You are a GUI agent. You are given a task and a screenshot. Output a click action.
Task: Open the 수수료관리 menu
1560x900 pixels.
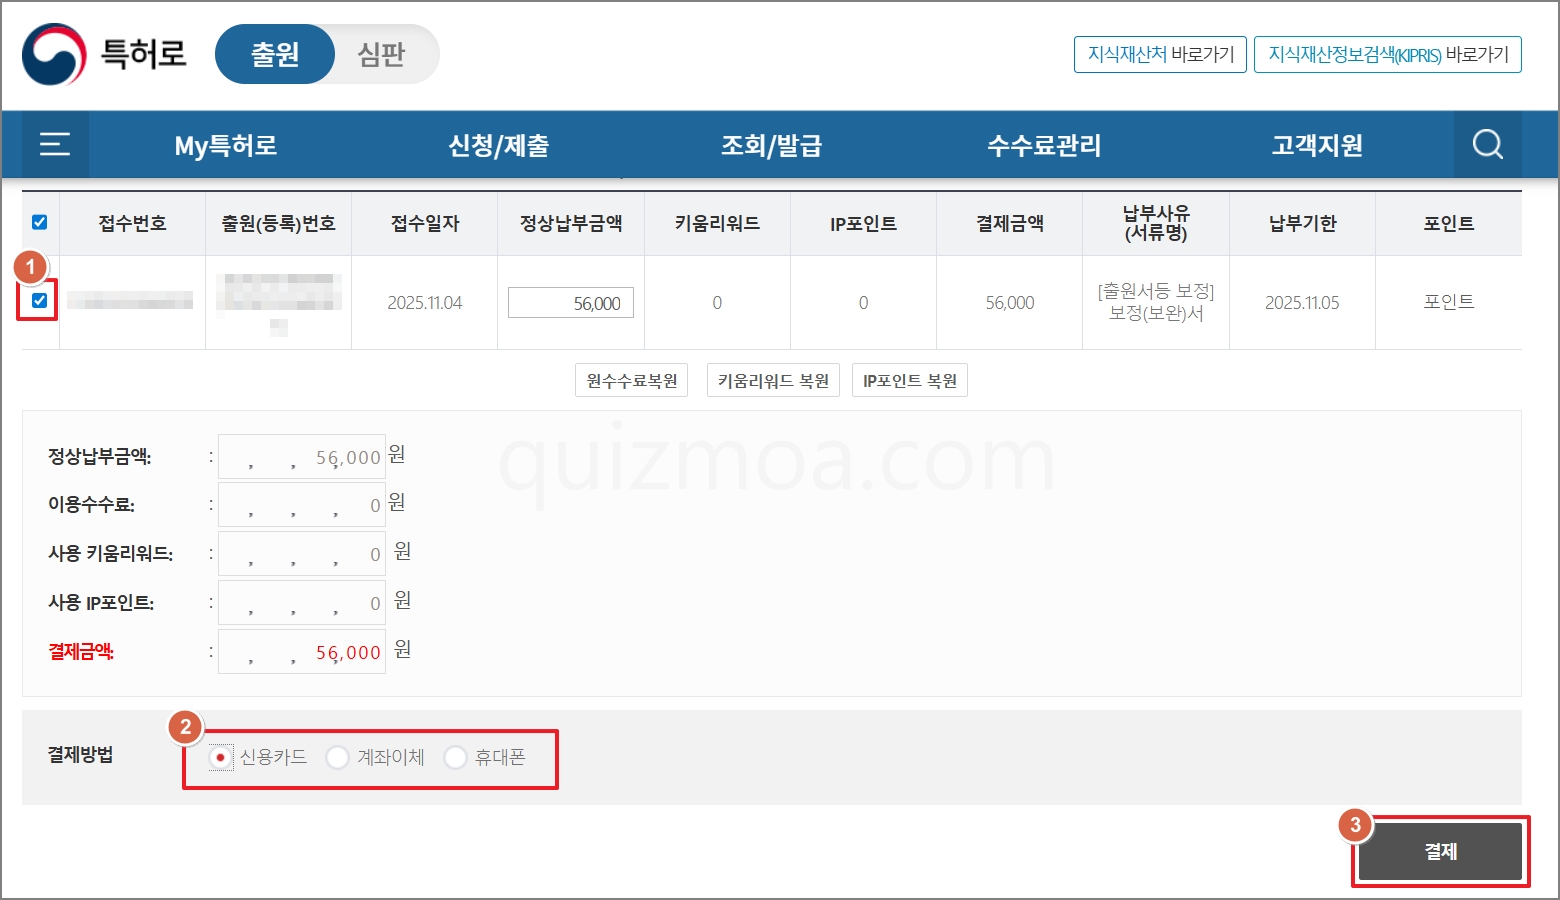click(1044, 146)
